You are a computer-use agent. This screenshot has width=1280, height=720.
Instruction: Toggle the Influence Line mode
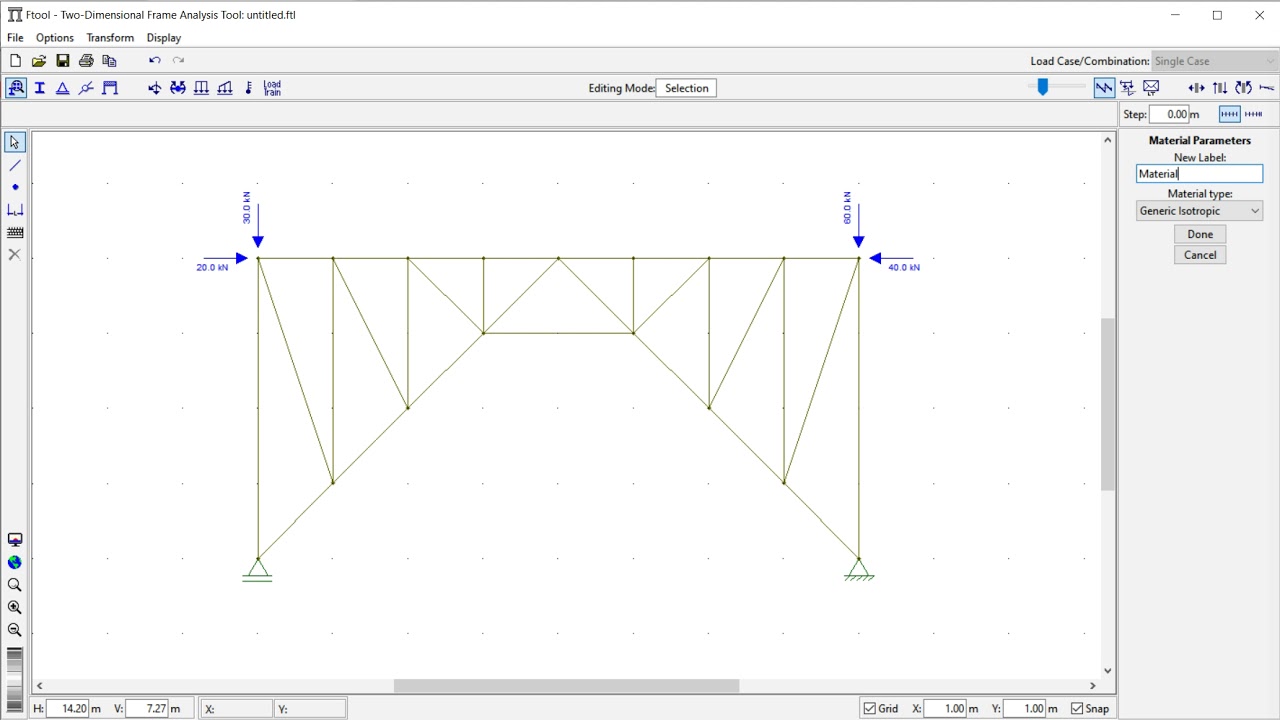tap(1127, 88)
